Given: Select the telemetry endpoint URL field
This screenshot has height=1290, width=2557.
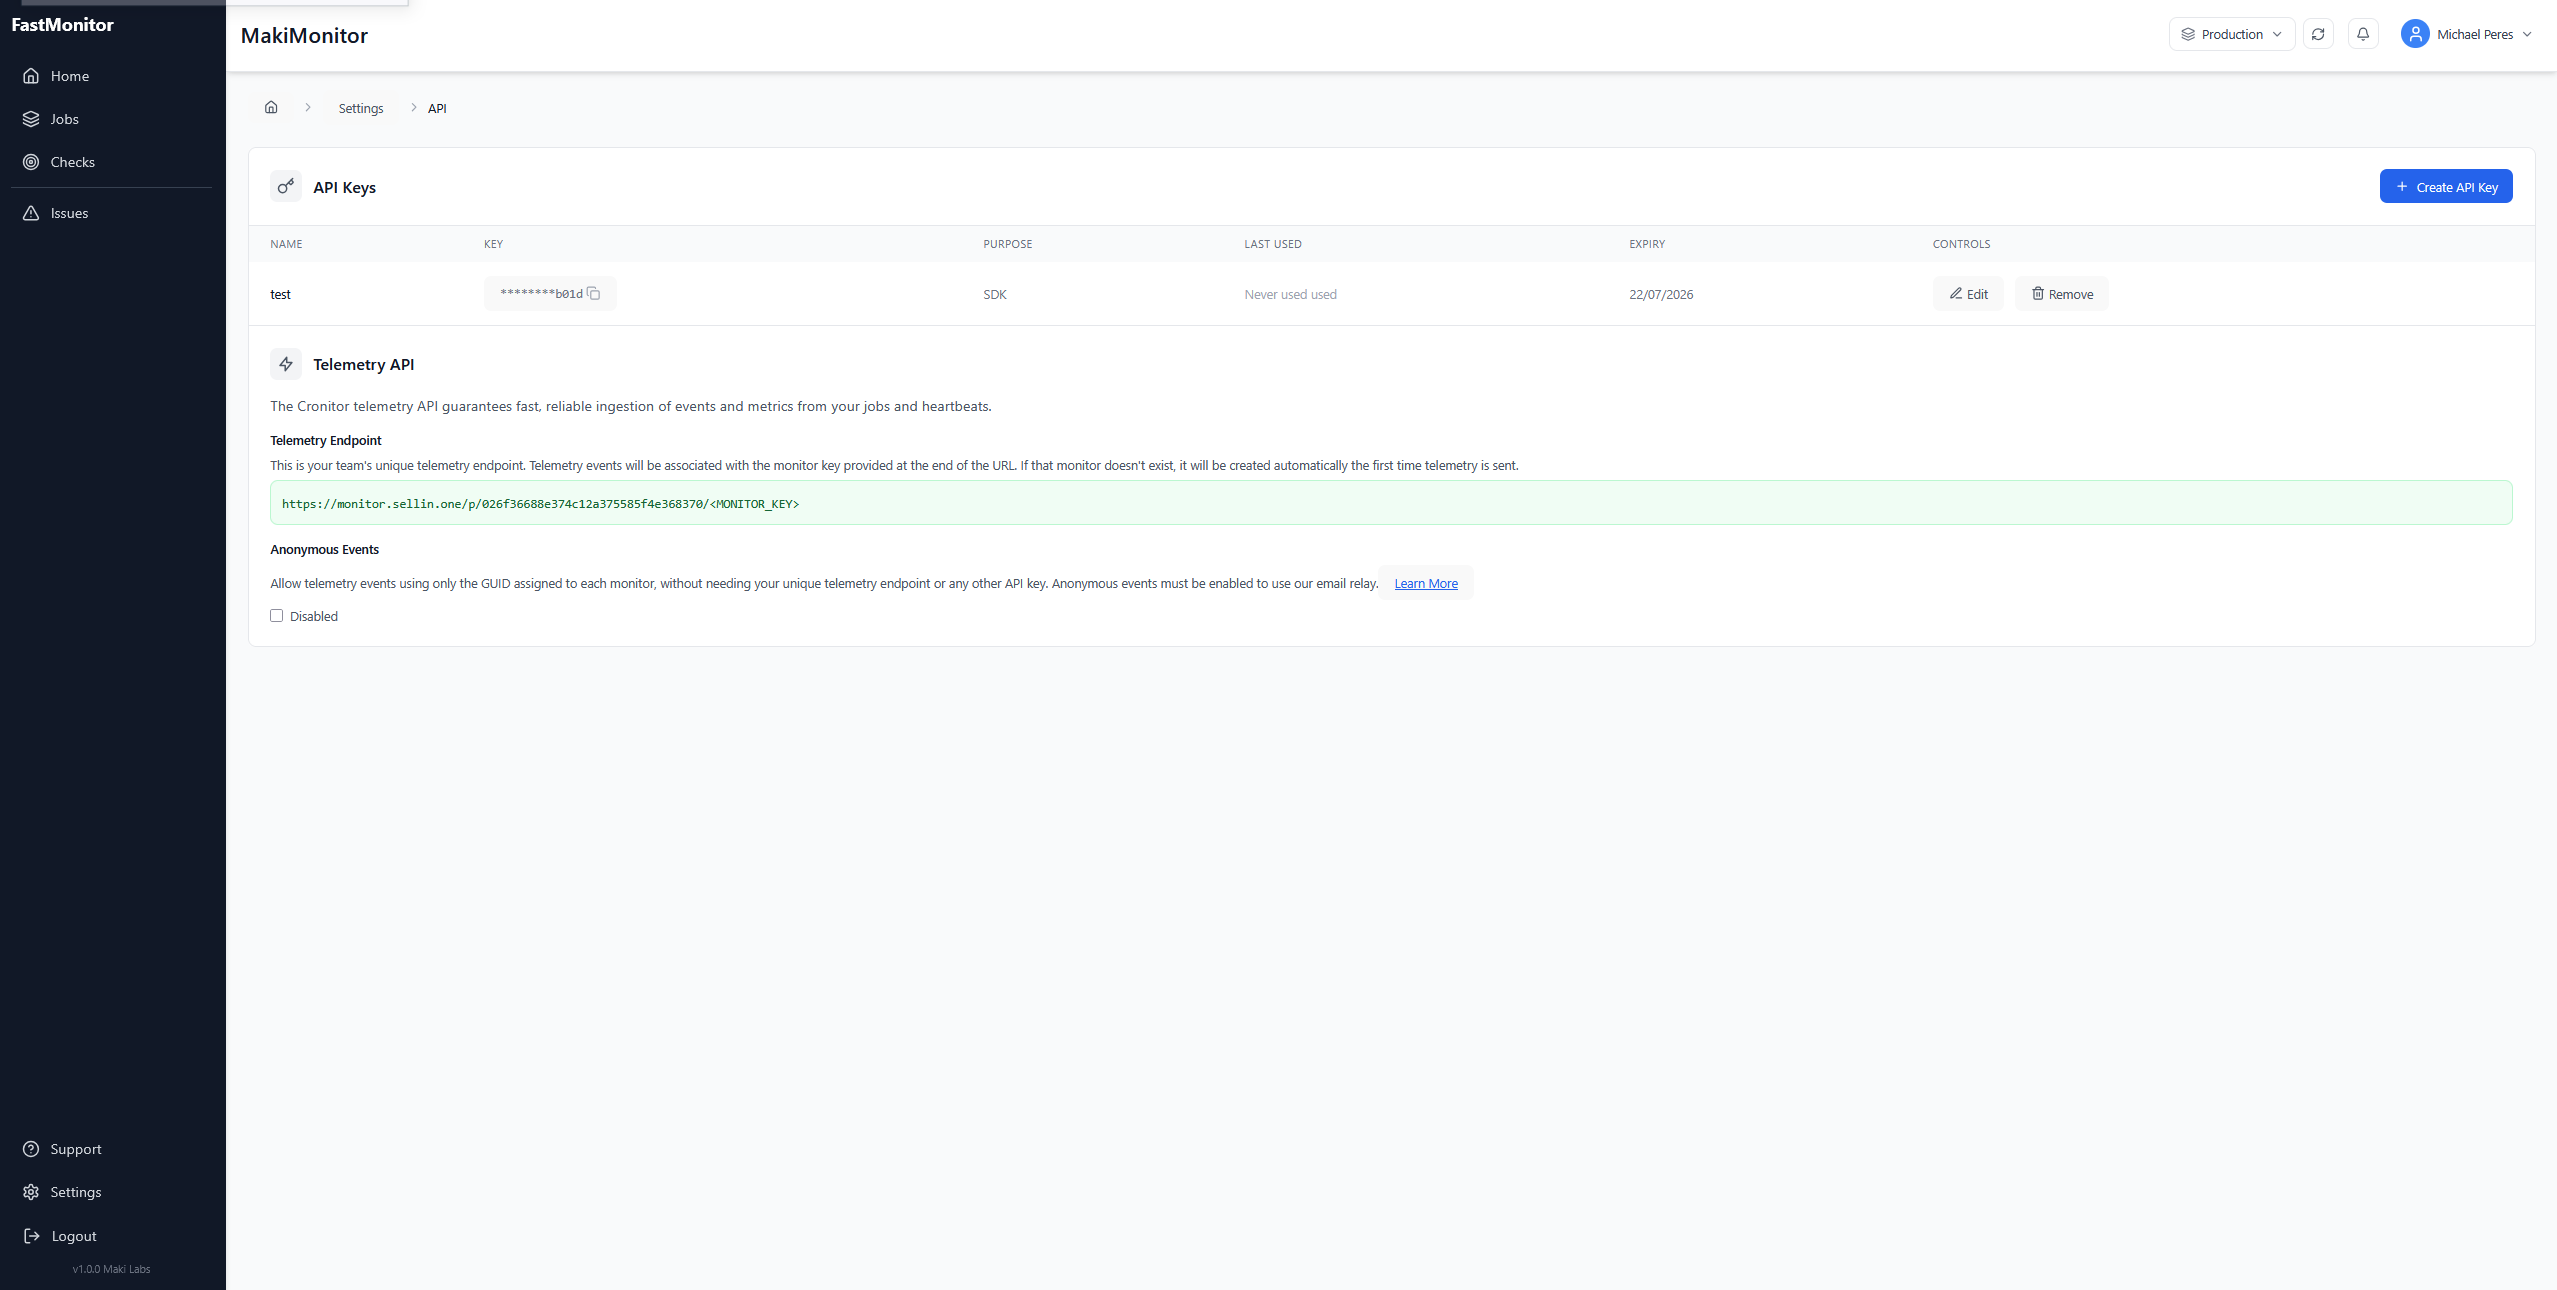Looking at the screenshot, I should 1390,503.
